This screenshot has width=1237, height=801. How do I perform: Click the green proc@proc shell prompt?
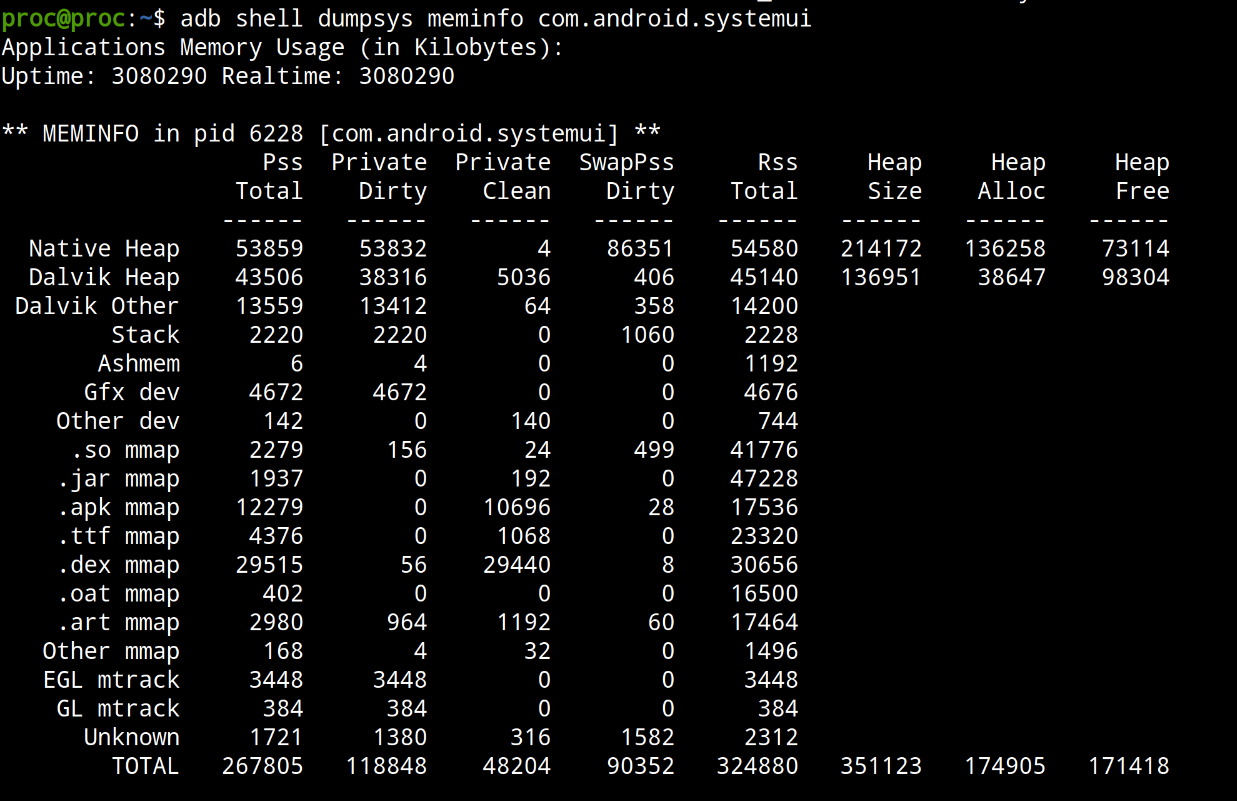[x=62, y=18]
